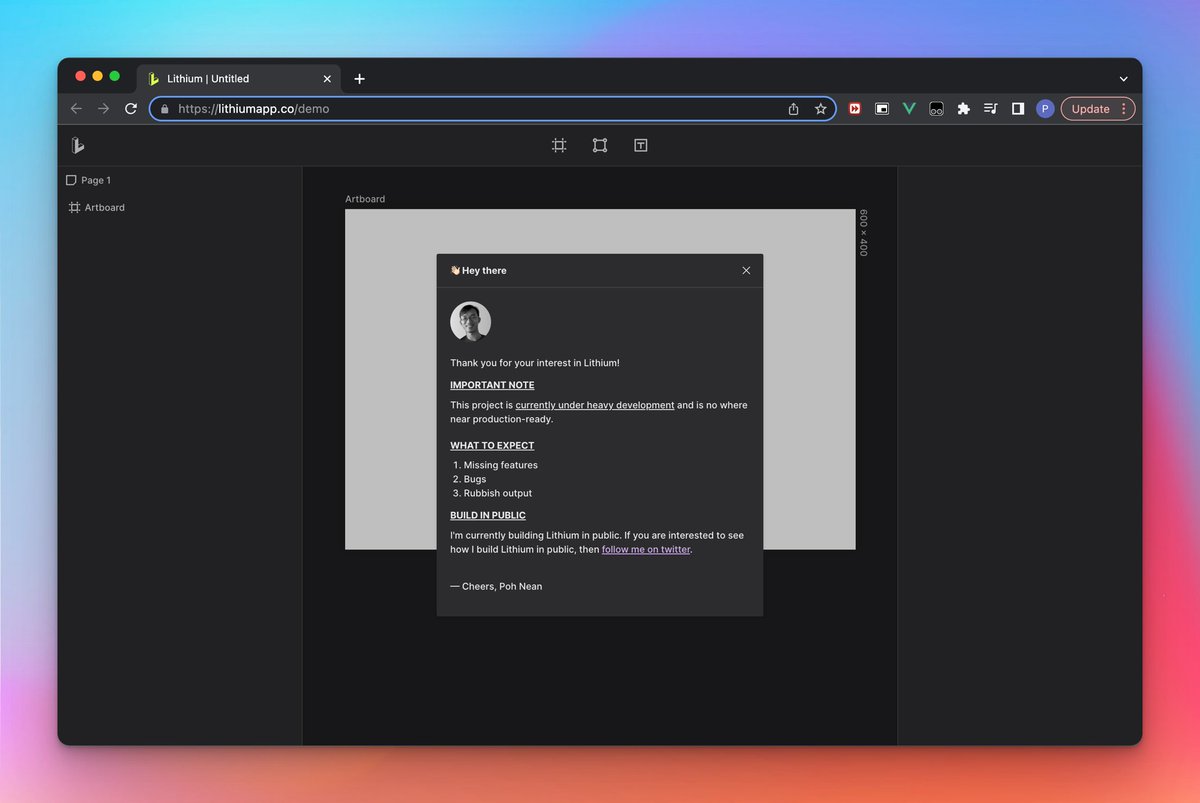Close the Hey there dialog

(746, 270)
